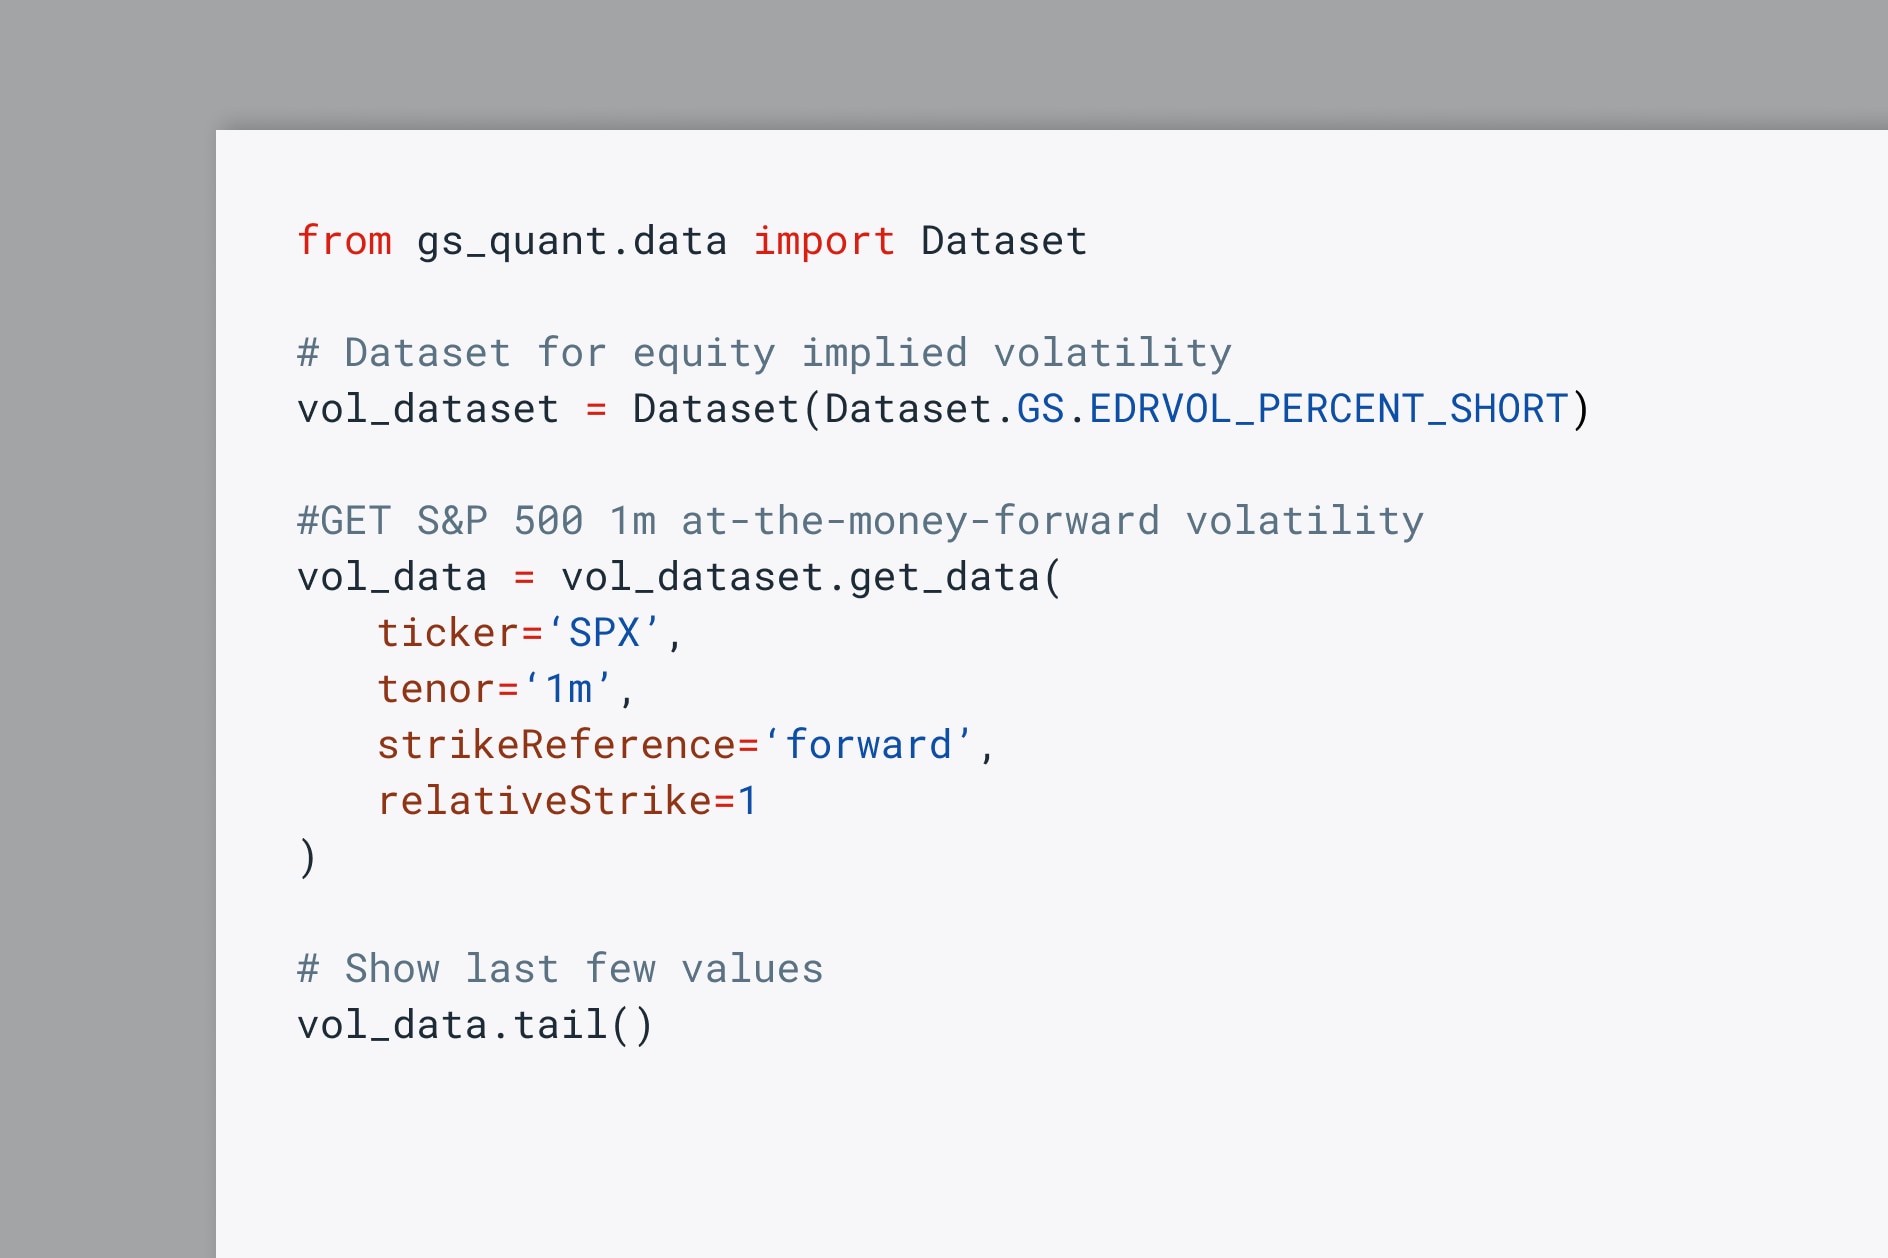Click the 'strikeReference=' parameter name

coord(567,745)
